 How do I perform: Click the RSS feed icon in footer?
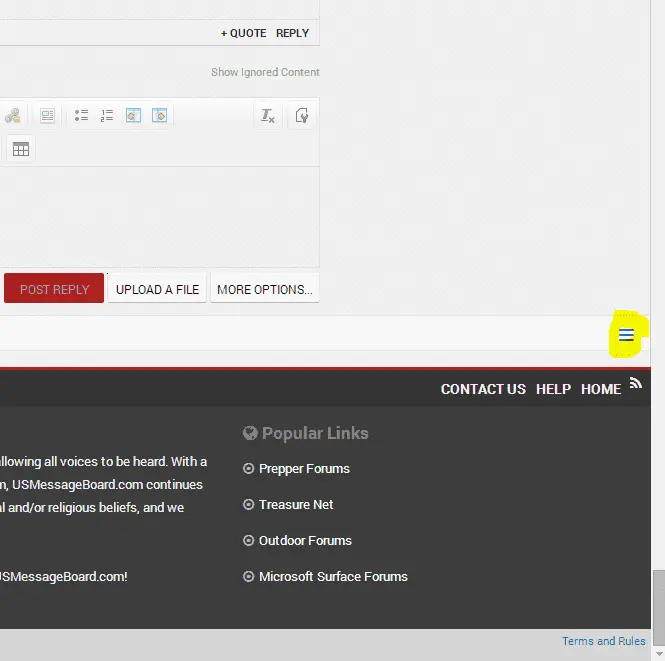point(635,383)
